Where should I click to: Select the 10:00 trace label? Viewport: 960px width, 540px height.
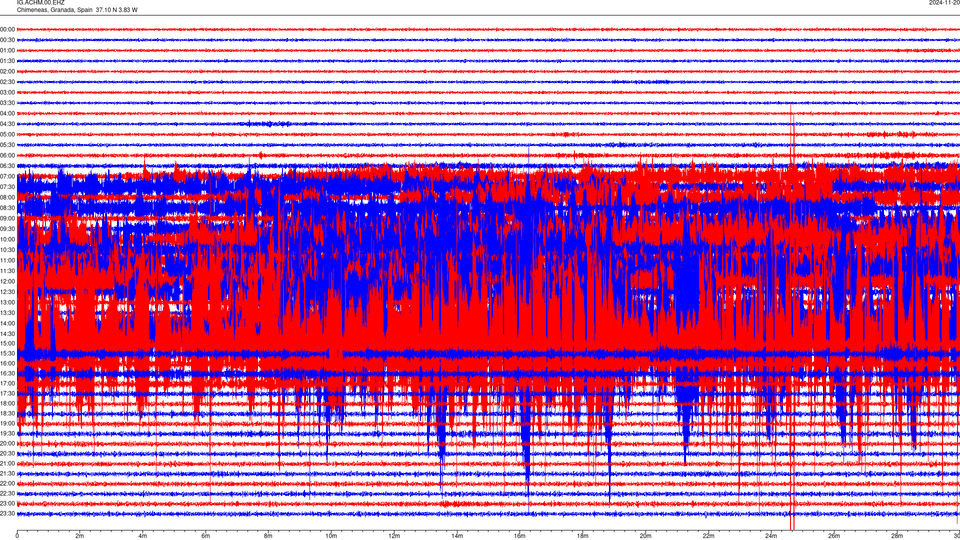[7, 239]
